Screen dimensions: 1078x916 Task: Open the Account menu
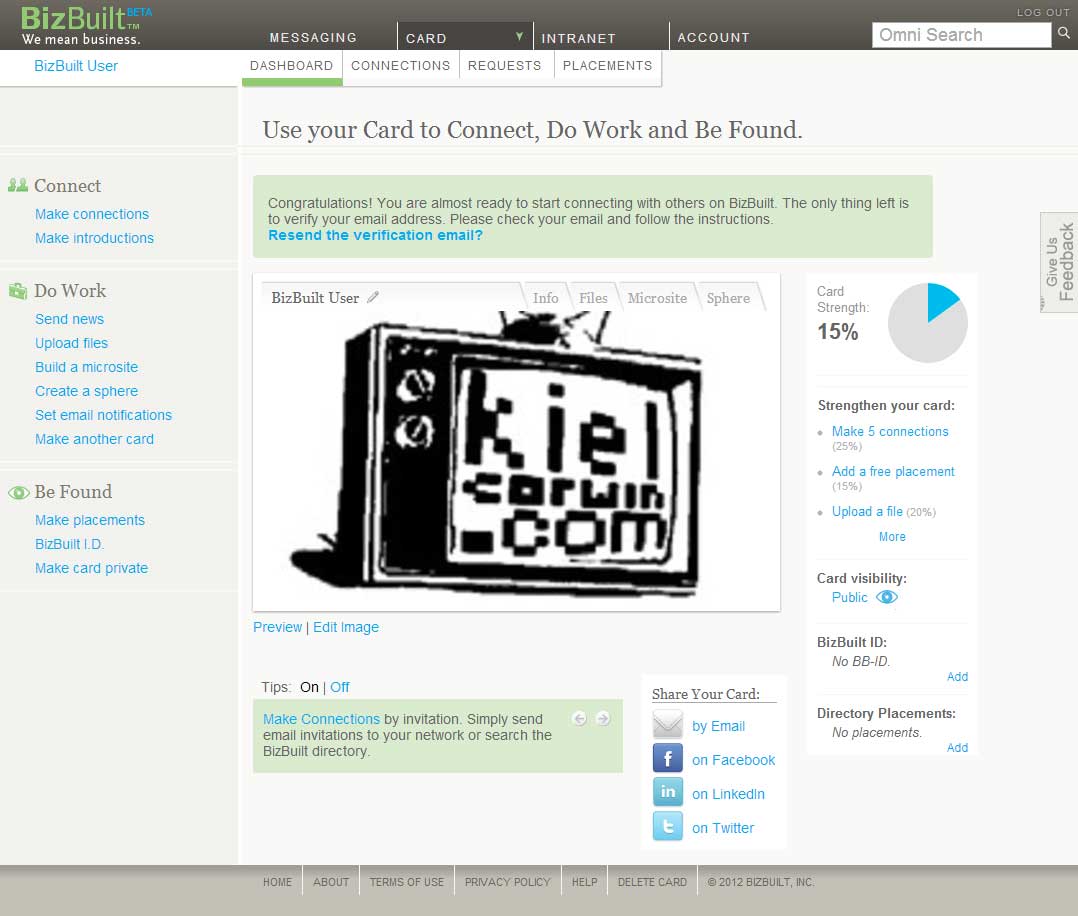[x=714, y=38]
